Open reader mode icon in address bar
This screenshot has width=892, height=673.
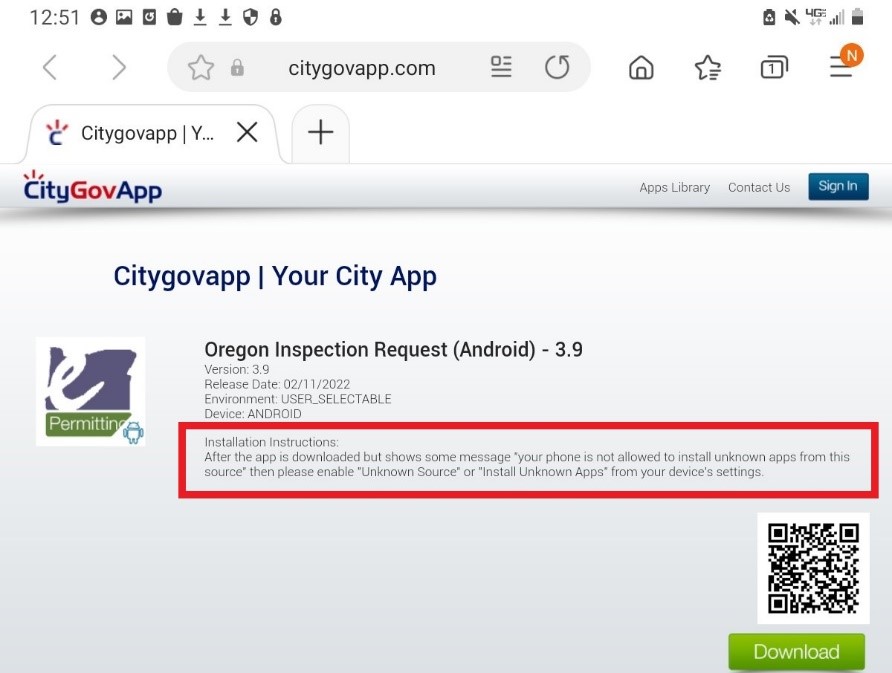click(x=501, y=68)
